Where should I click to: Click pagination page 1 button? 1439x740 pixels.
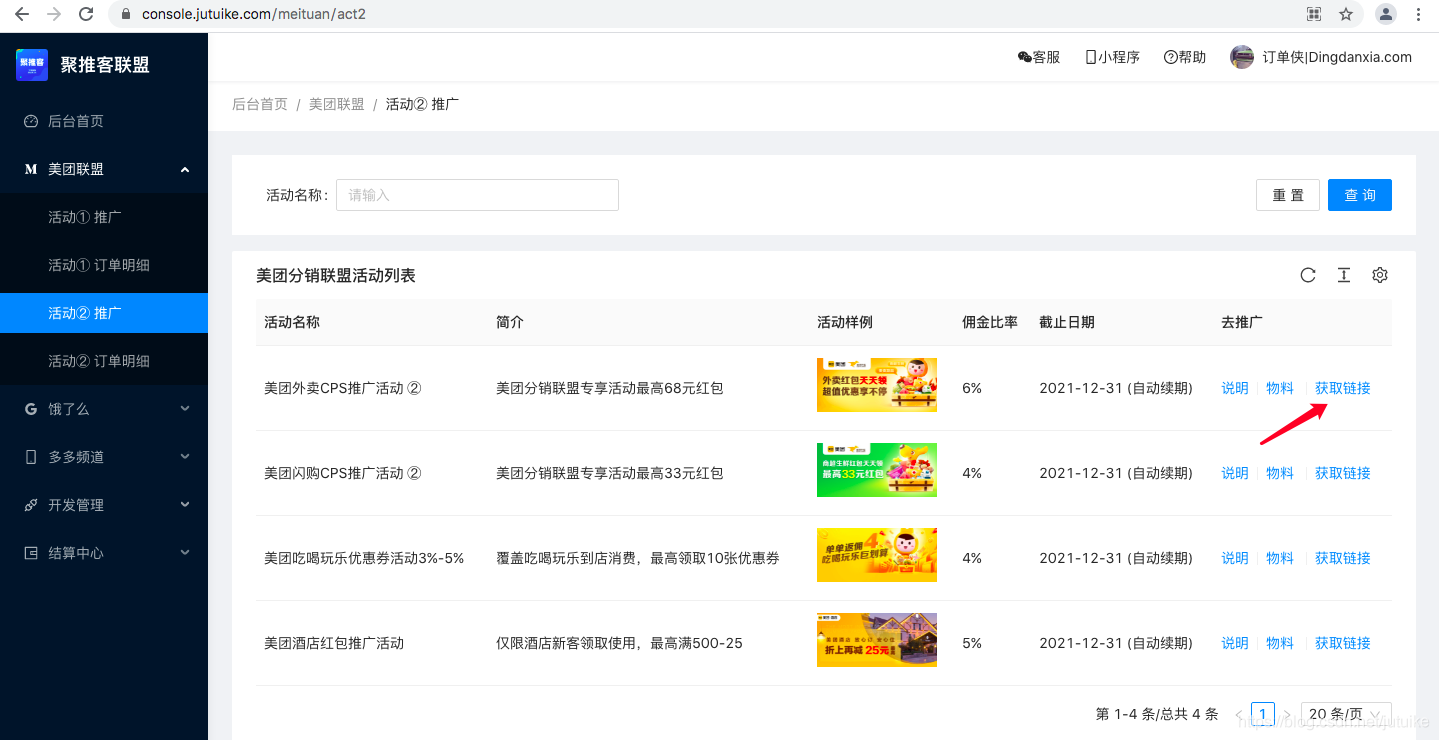click(x=1263, y=714)
